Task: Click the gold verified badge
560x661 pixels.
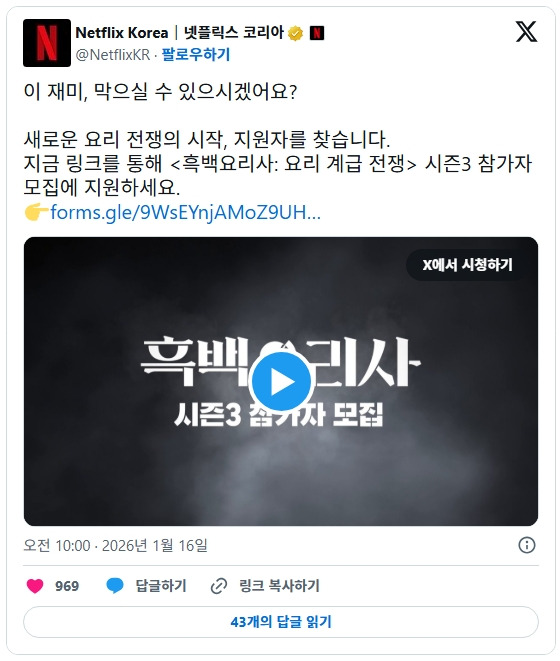Action: coord(296,33)
